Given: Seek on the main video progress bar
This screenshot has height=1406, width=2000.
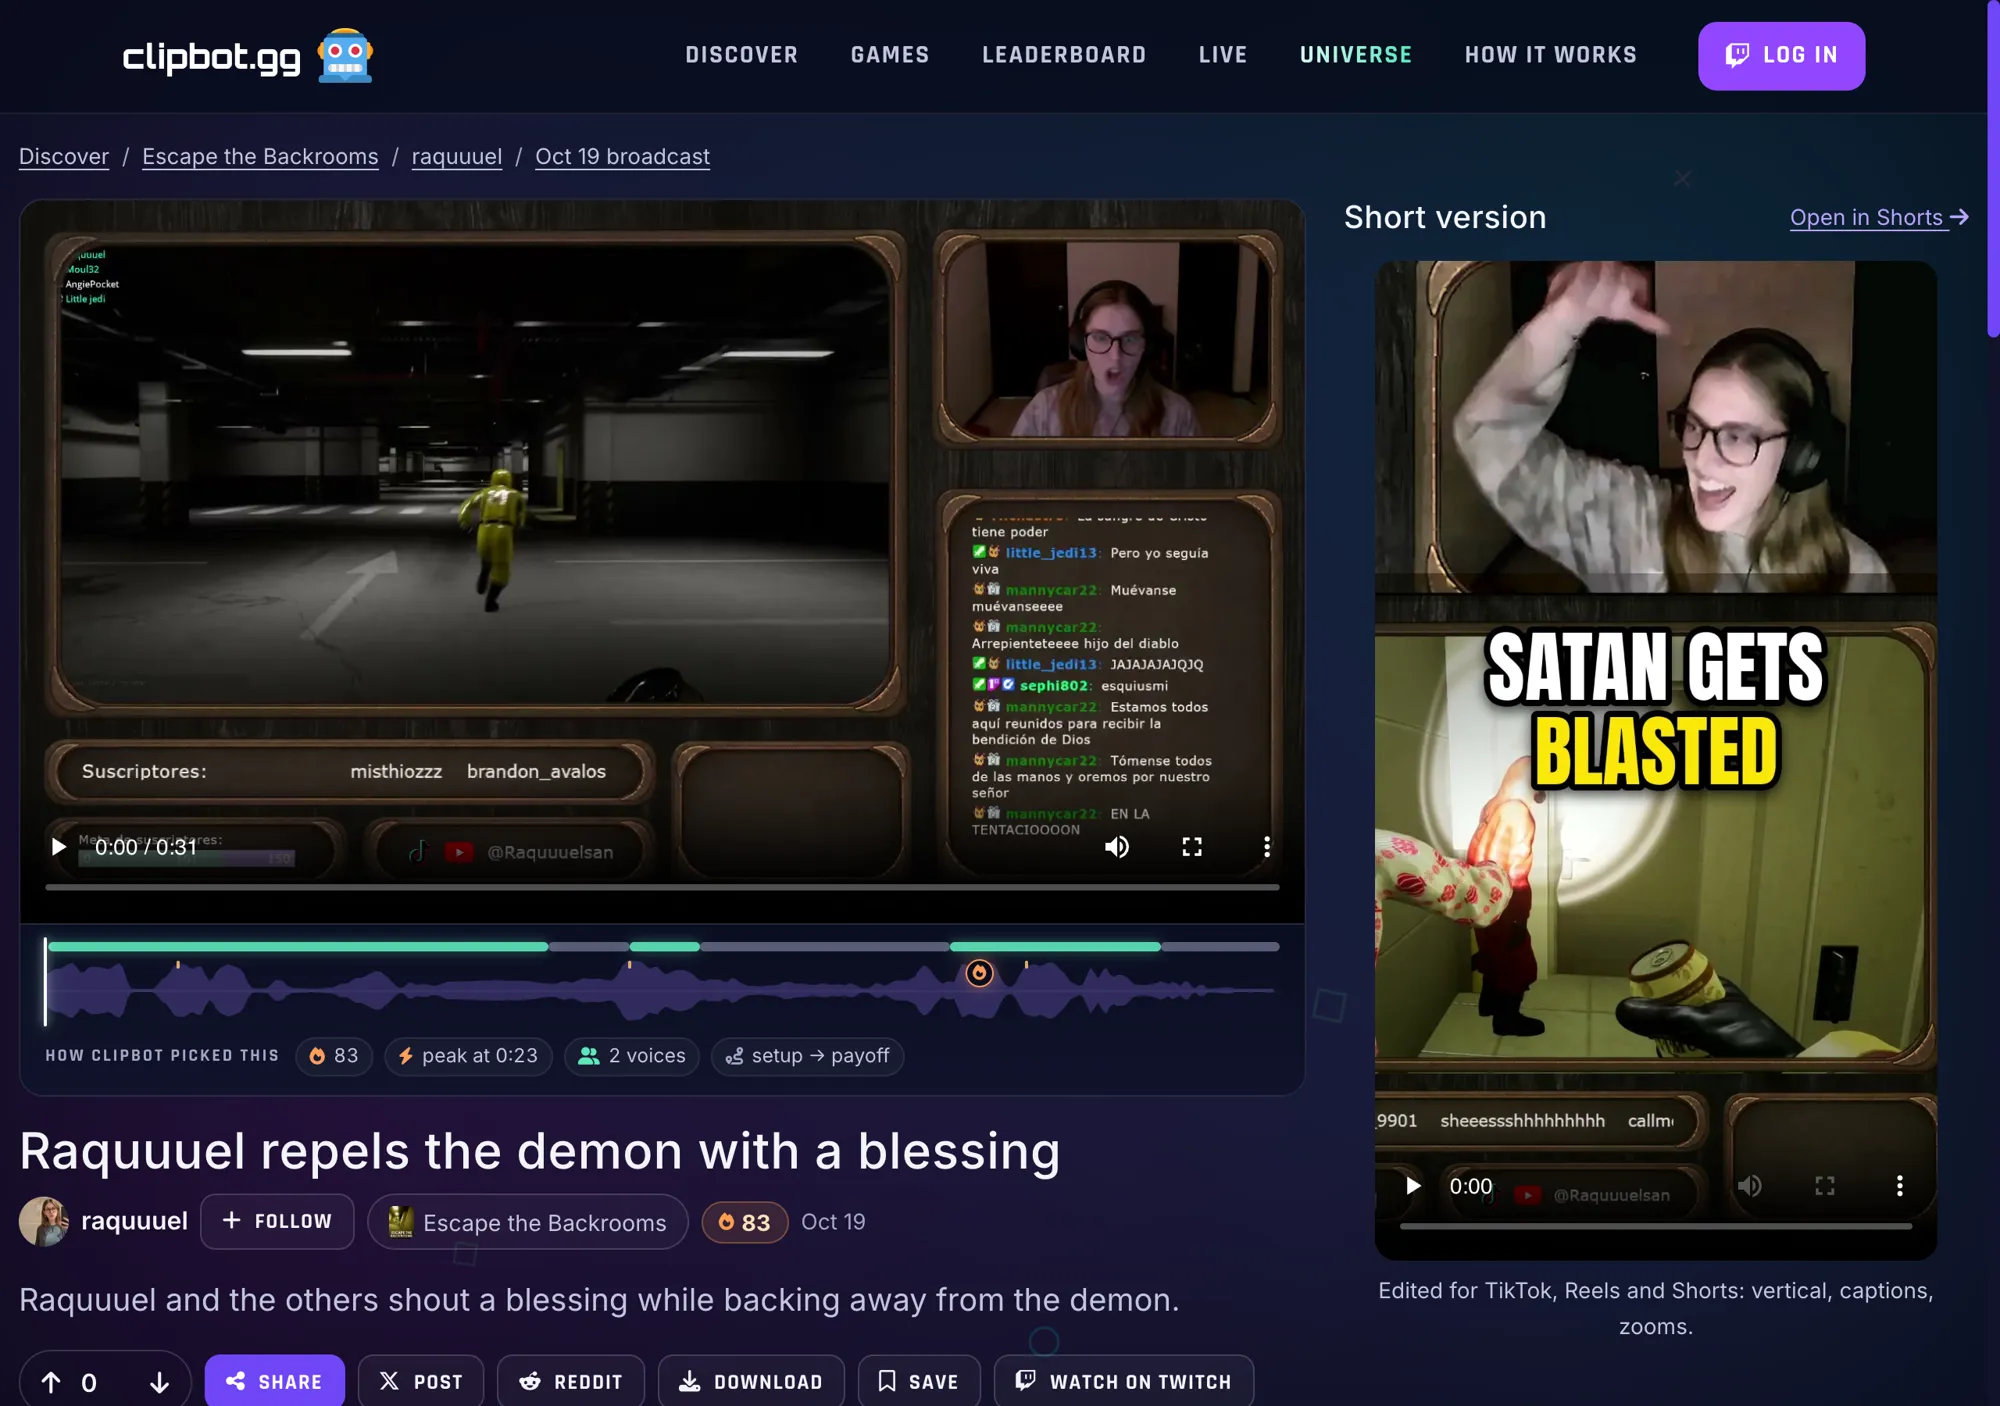Looking at the screenshot, I should pos(662,887).
